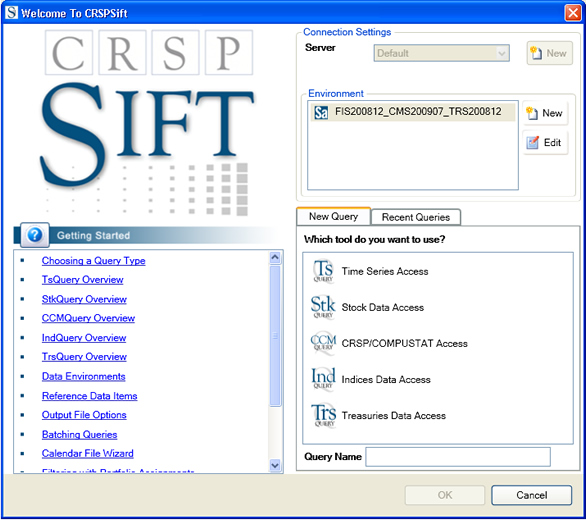The height and width of the screenshot is (520, 586).
Task: Click the Getting Started help question-mark icon
Action: pos(35,235)
